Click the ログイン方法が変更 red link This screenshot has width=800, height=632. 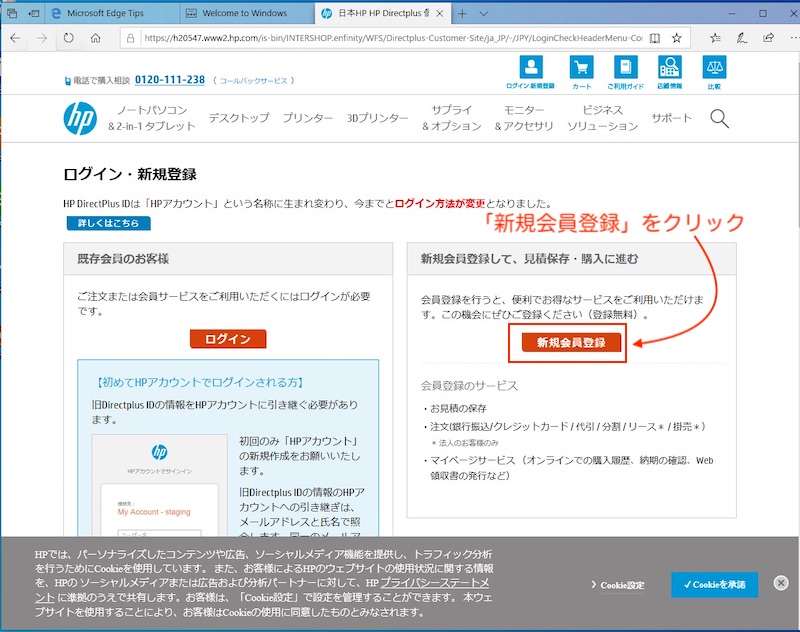click(x=440, y=204)
